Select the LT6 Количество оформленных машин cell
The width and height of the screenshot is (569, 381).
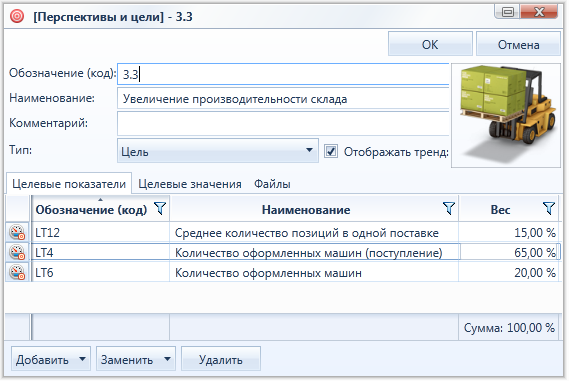click(314, 273)
